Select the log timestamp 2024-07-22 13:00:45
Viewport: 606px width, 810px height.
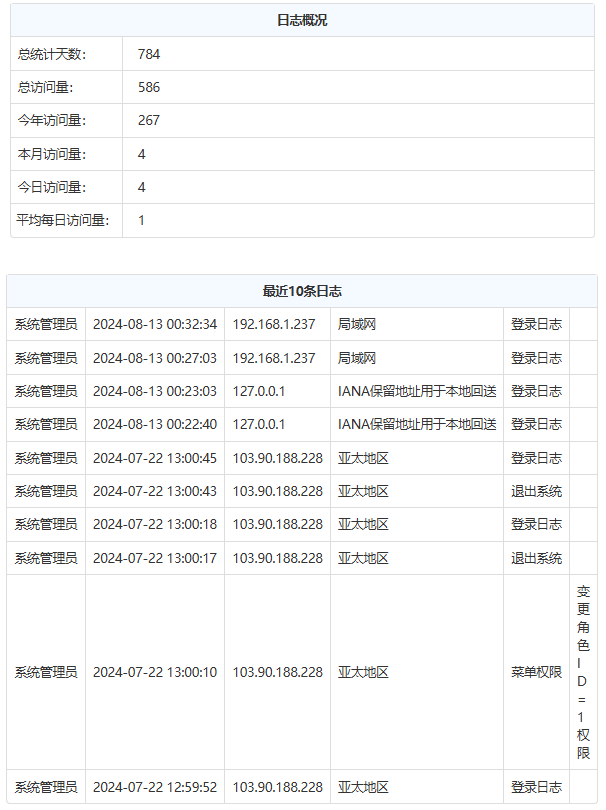(155, 458)
